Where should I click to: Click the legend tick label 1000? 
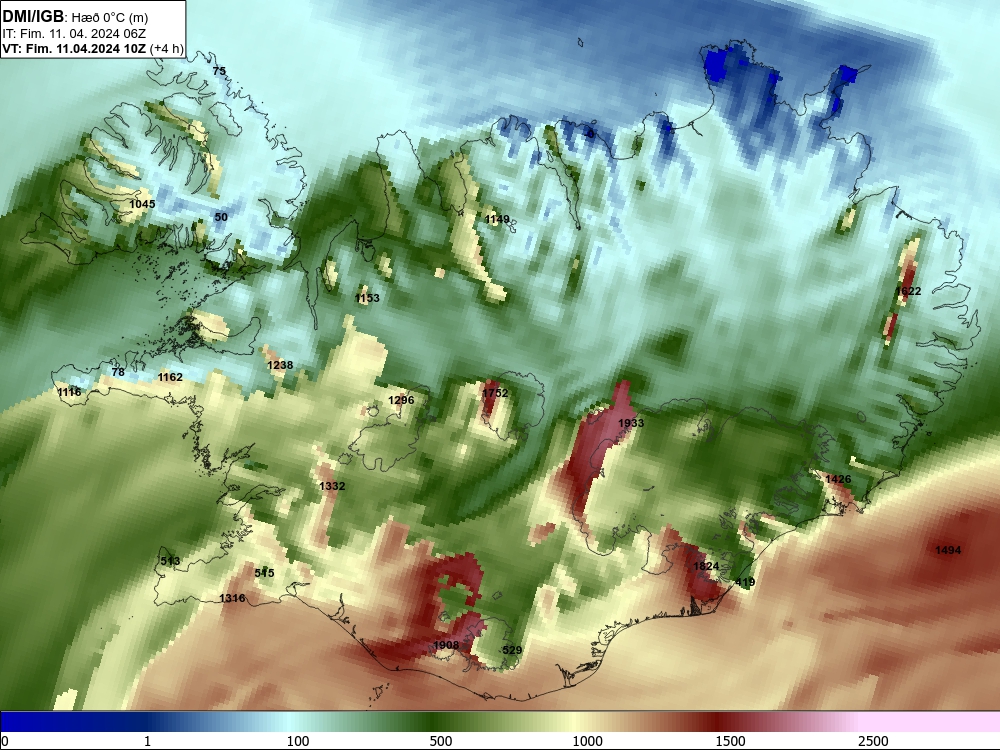587,741
